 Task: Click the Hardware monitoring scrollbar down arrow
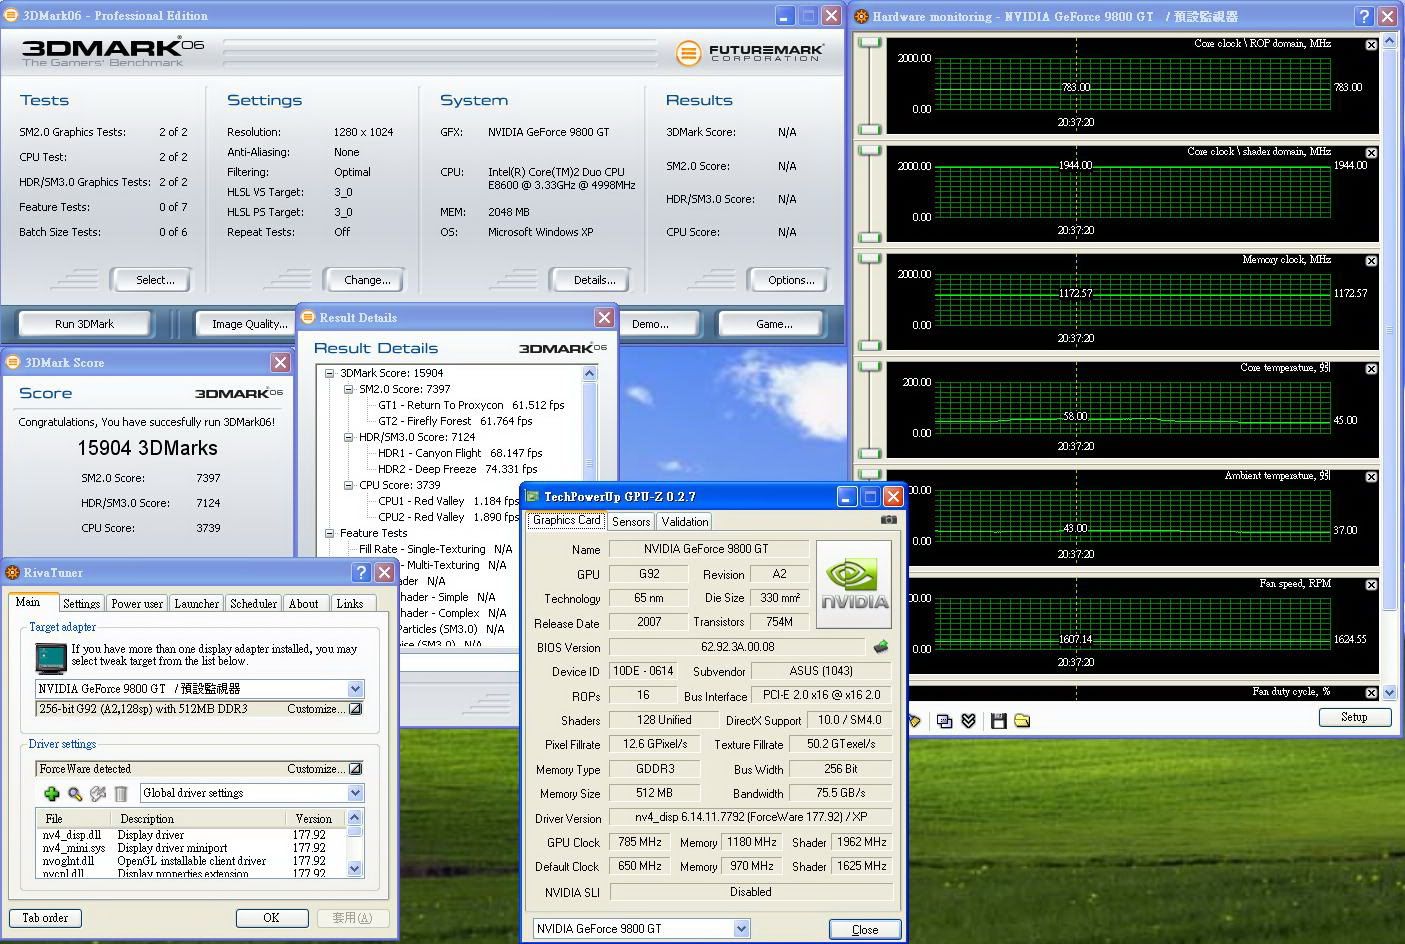click(x=1389, y=691)
